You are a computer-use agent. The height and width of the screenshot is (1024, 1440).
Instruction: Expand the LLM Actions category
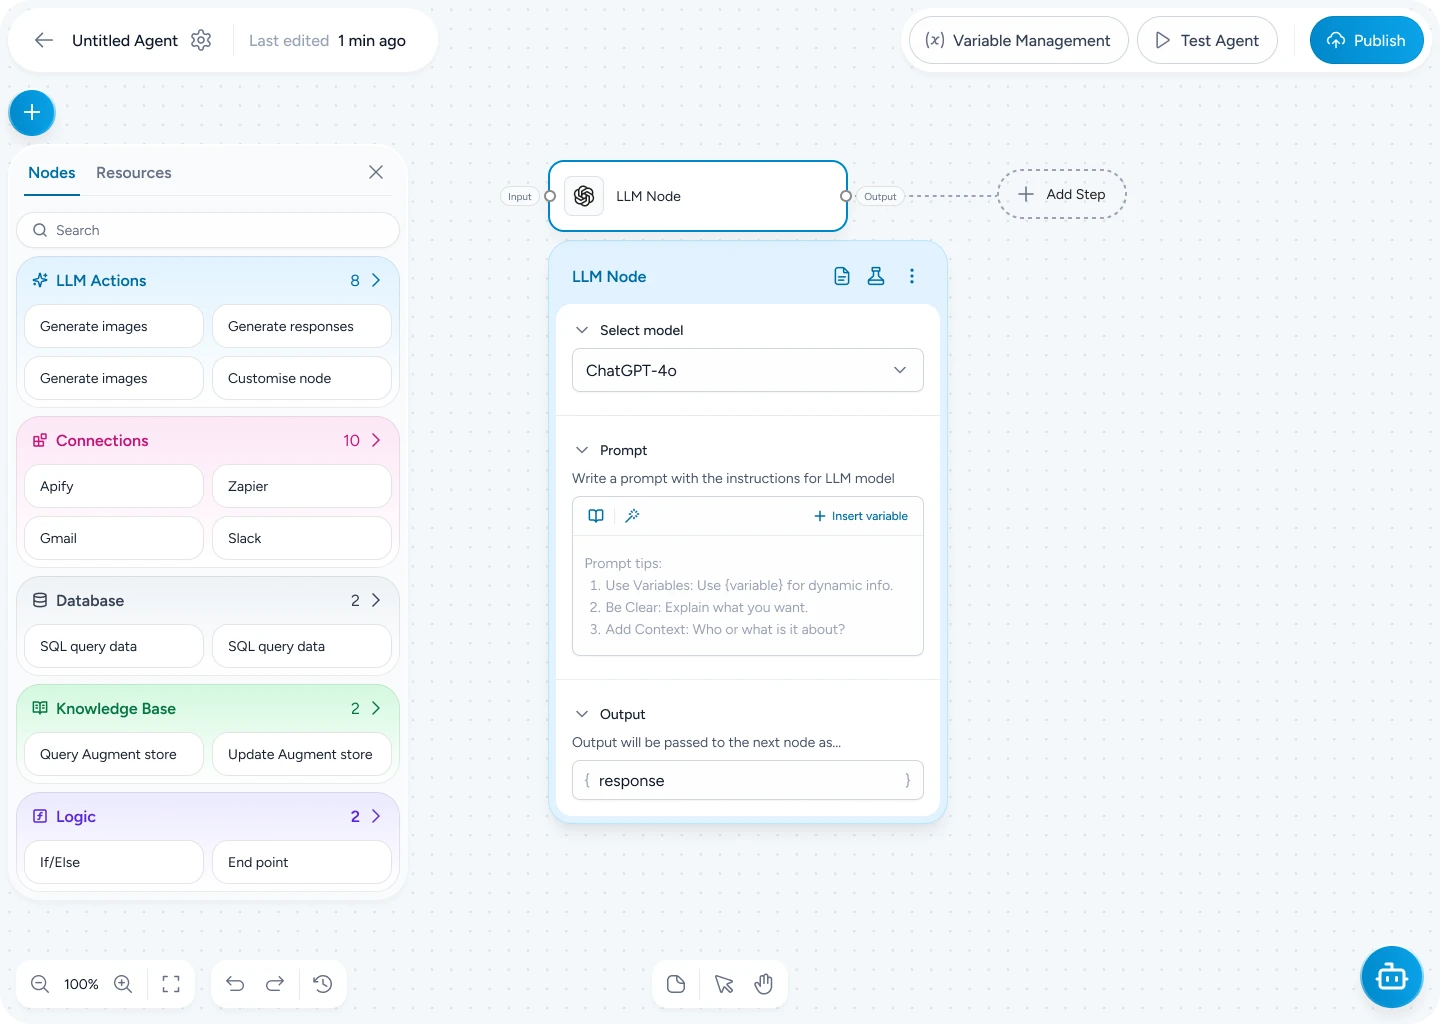pos(376,281)
